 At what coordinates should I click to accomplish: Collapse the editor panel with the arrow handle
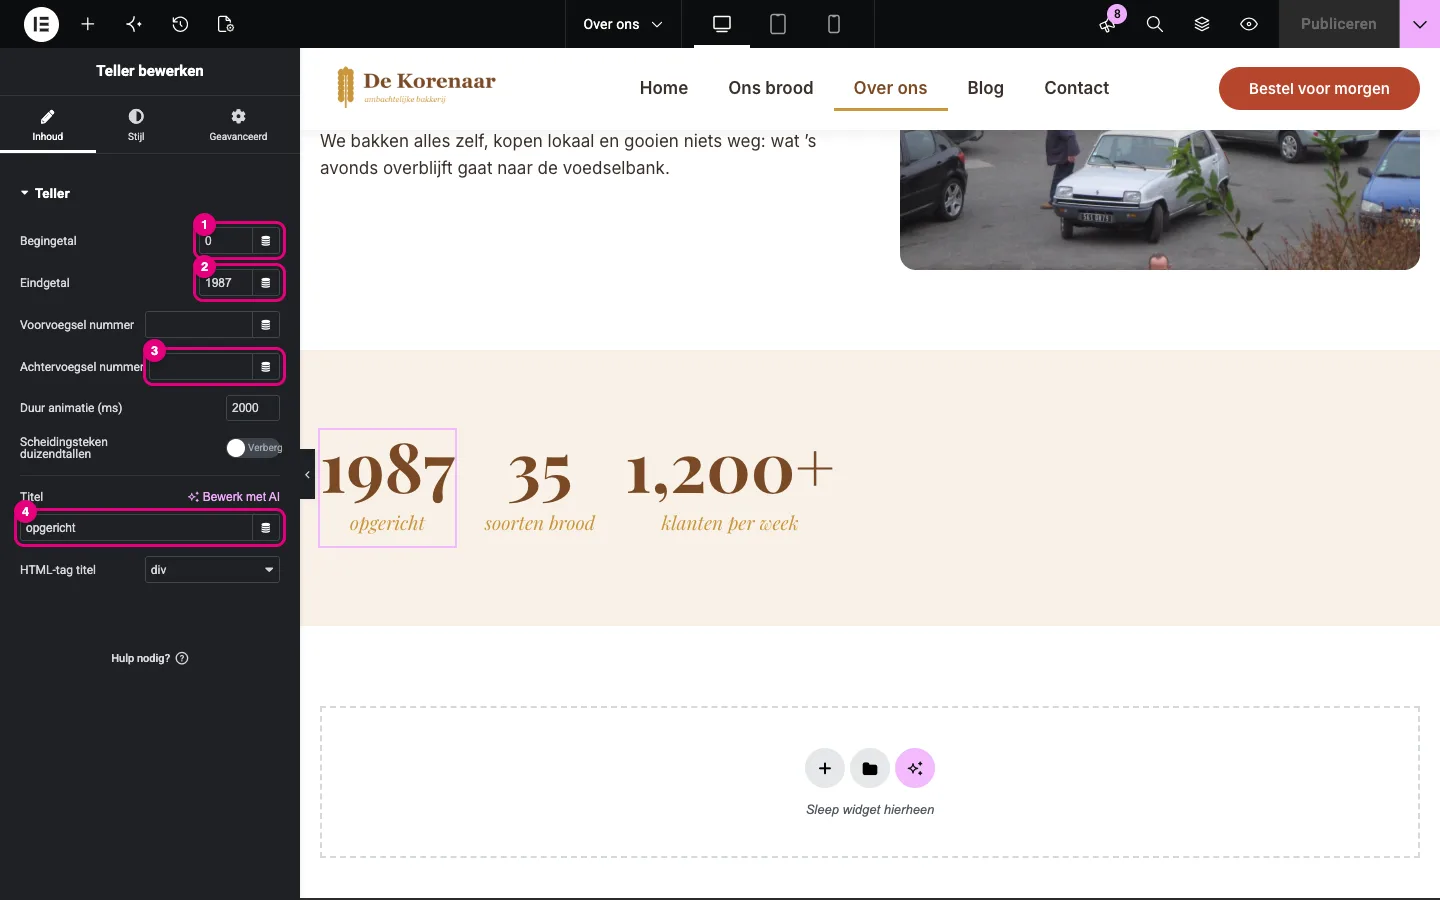[x=307, y=474]
